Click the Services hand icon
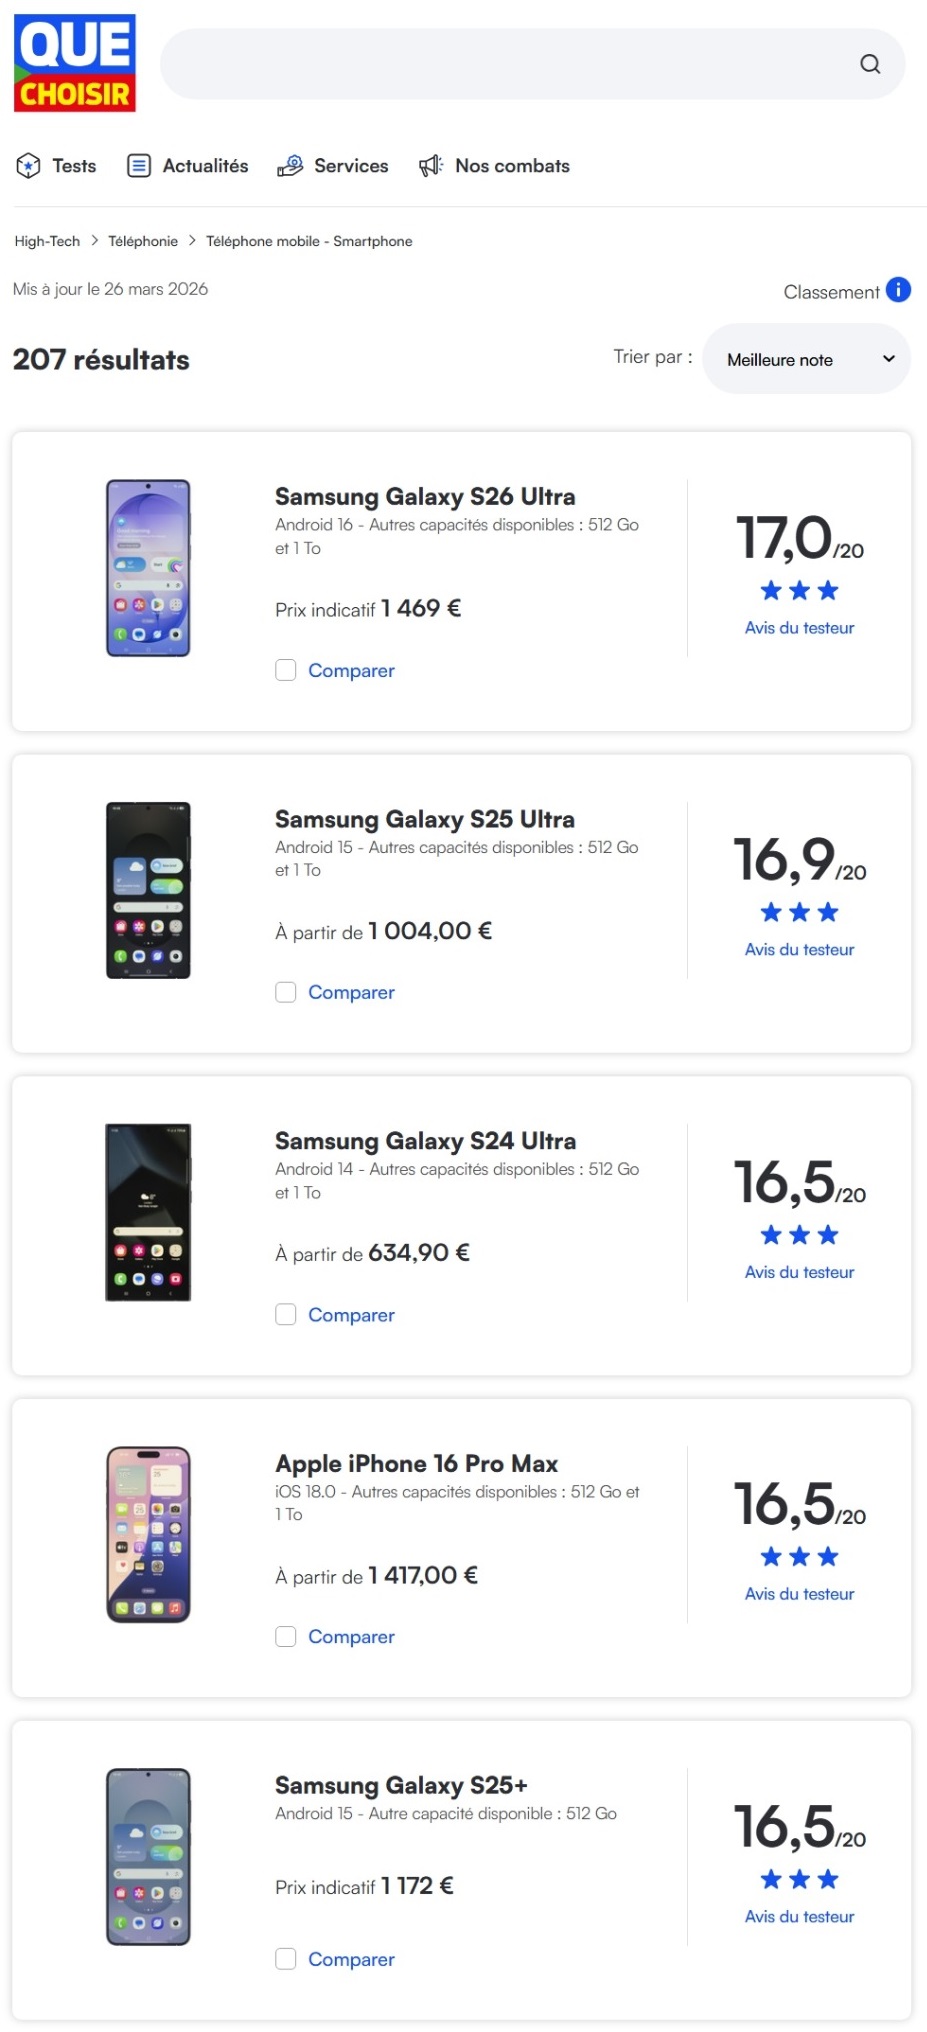927x2032 pixels. [x=290, y=166]
